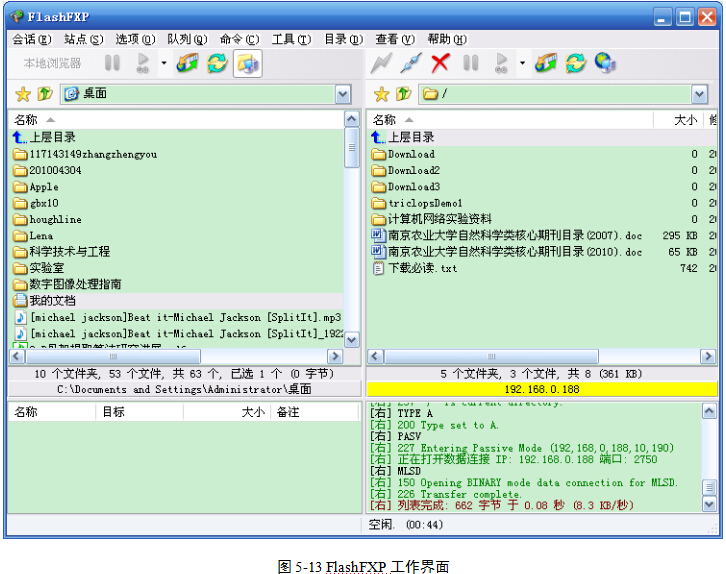Open the 工具 menu
The width and height of the screenshot is (726, 574).
[x=292, y=40]
